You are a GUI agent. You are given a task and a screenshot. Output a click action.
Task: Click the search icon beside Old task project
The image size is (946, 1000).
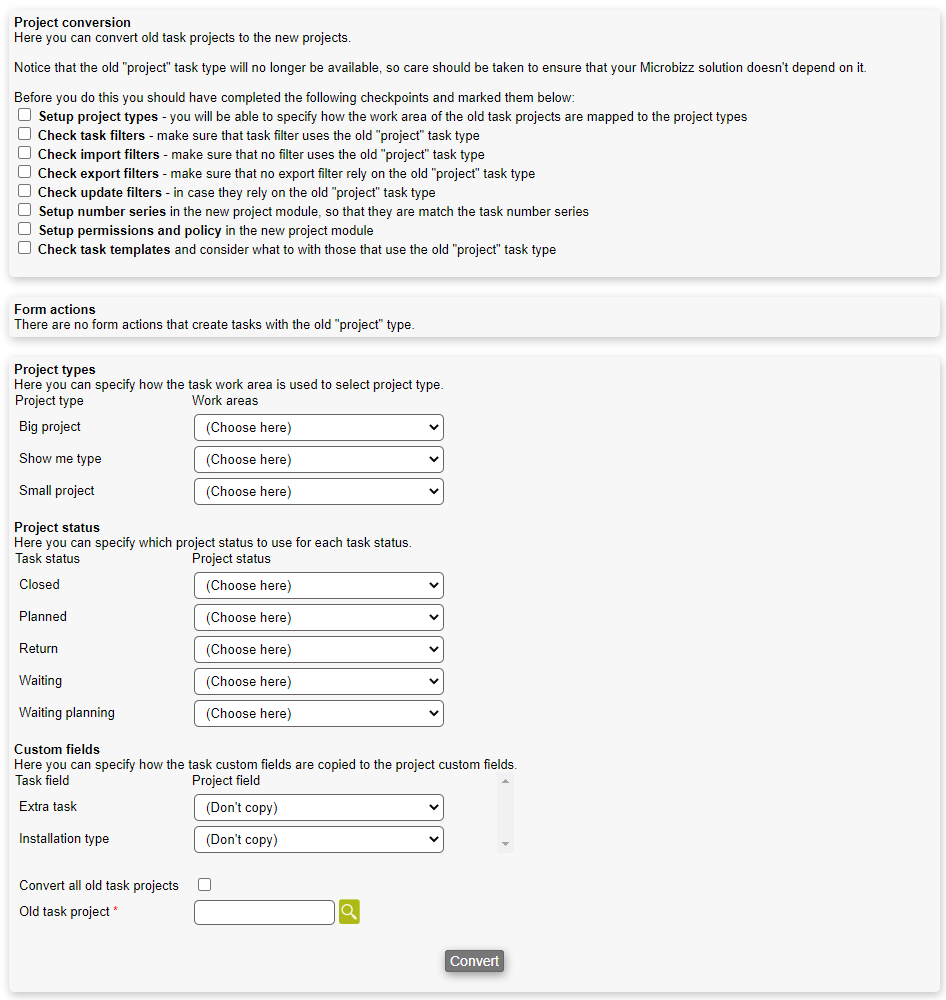click(x=349, y=912)
